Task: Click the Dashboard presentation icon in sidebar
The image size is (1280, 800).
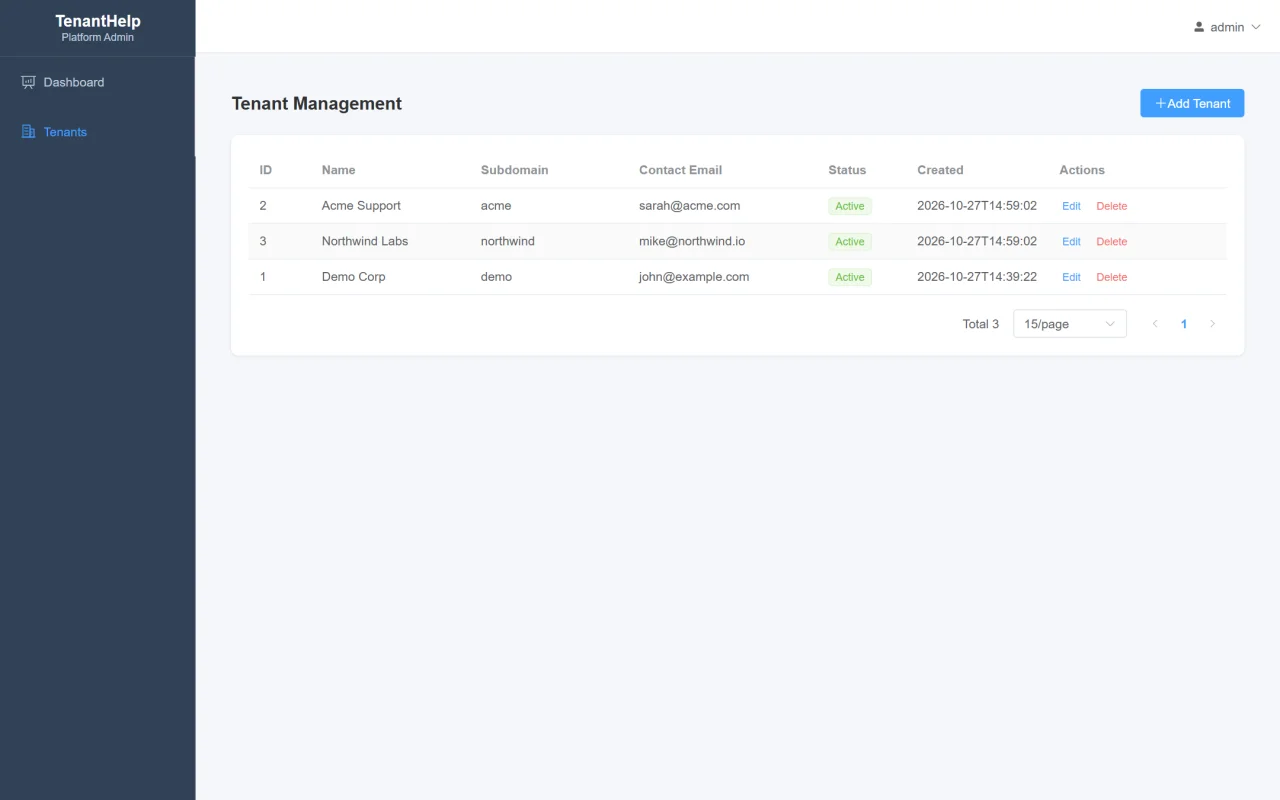Action: click(x=28, y=82)
